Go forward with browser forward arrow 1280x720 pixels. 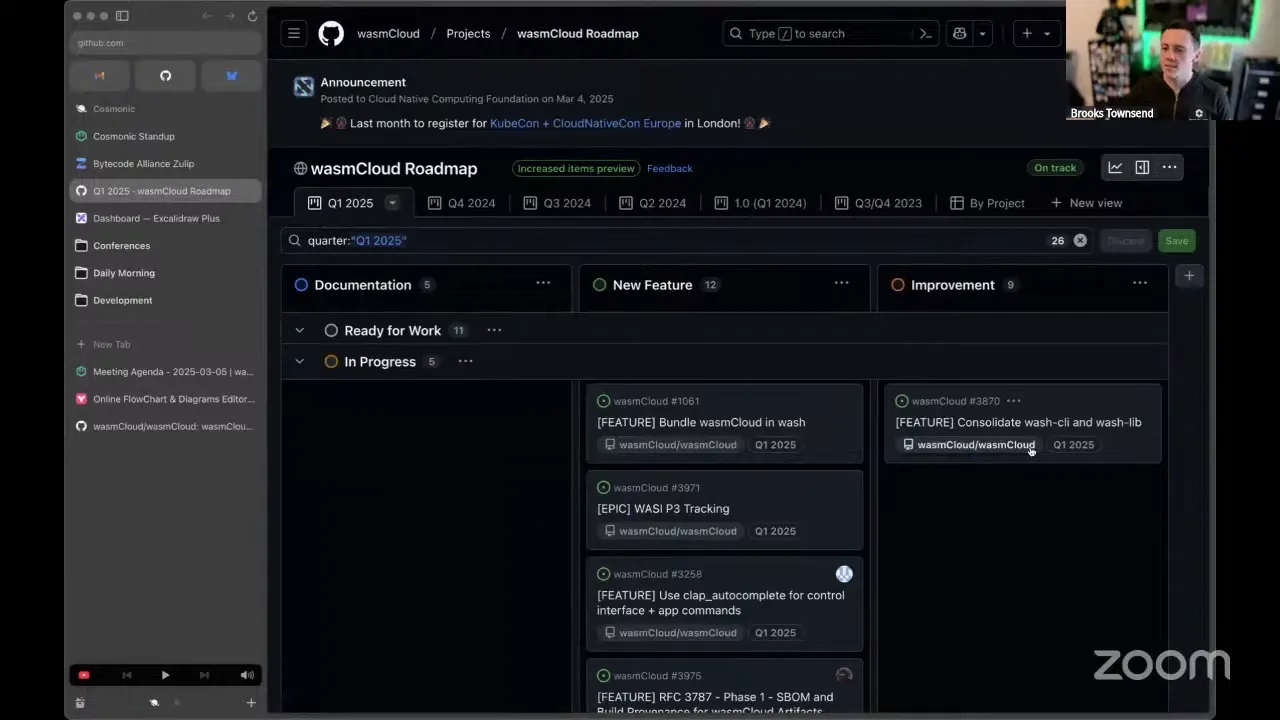tap(230, 16)
